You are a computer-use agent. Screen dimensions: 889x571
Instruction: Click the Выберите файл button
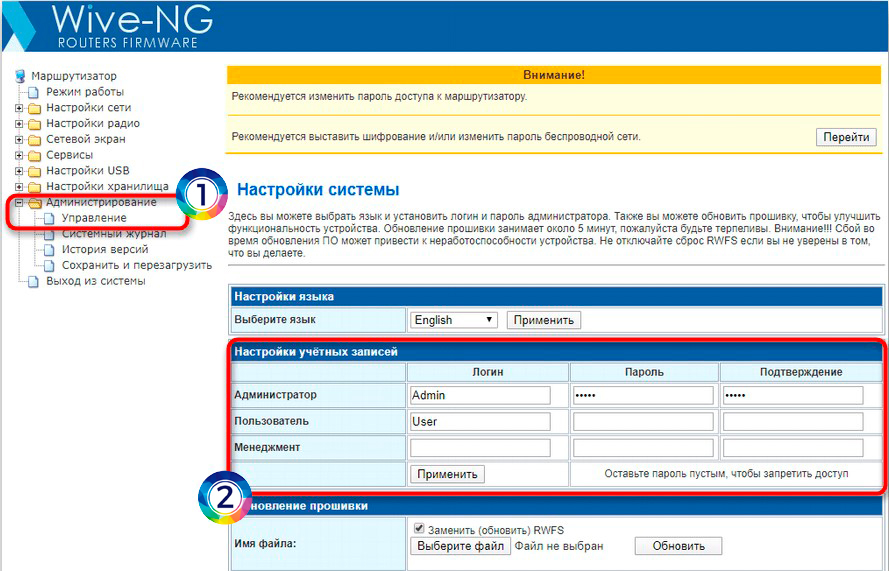click(460, 546)
